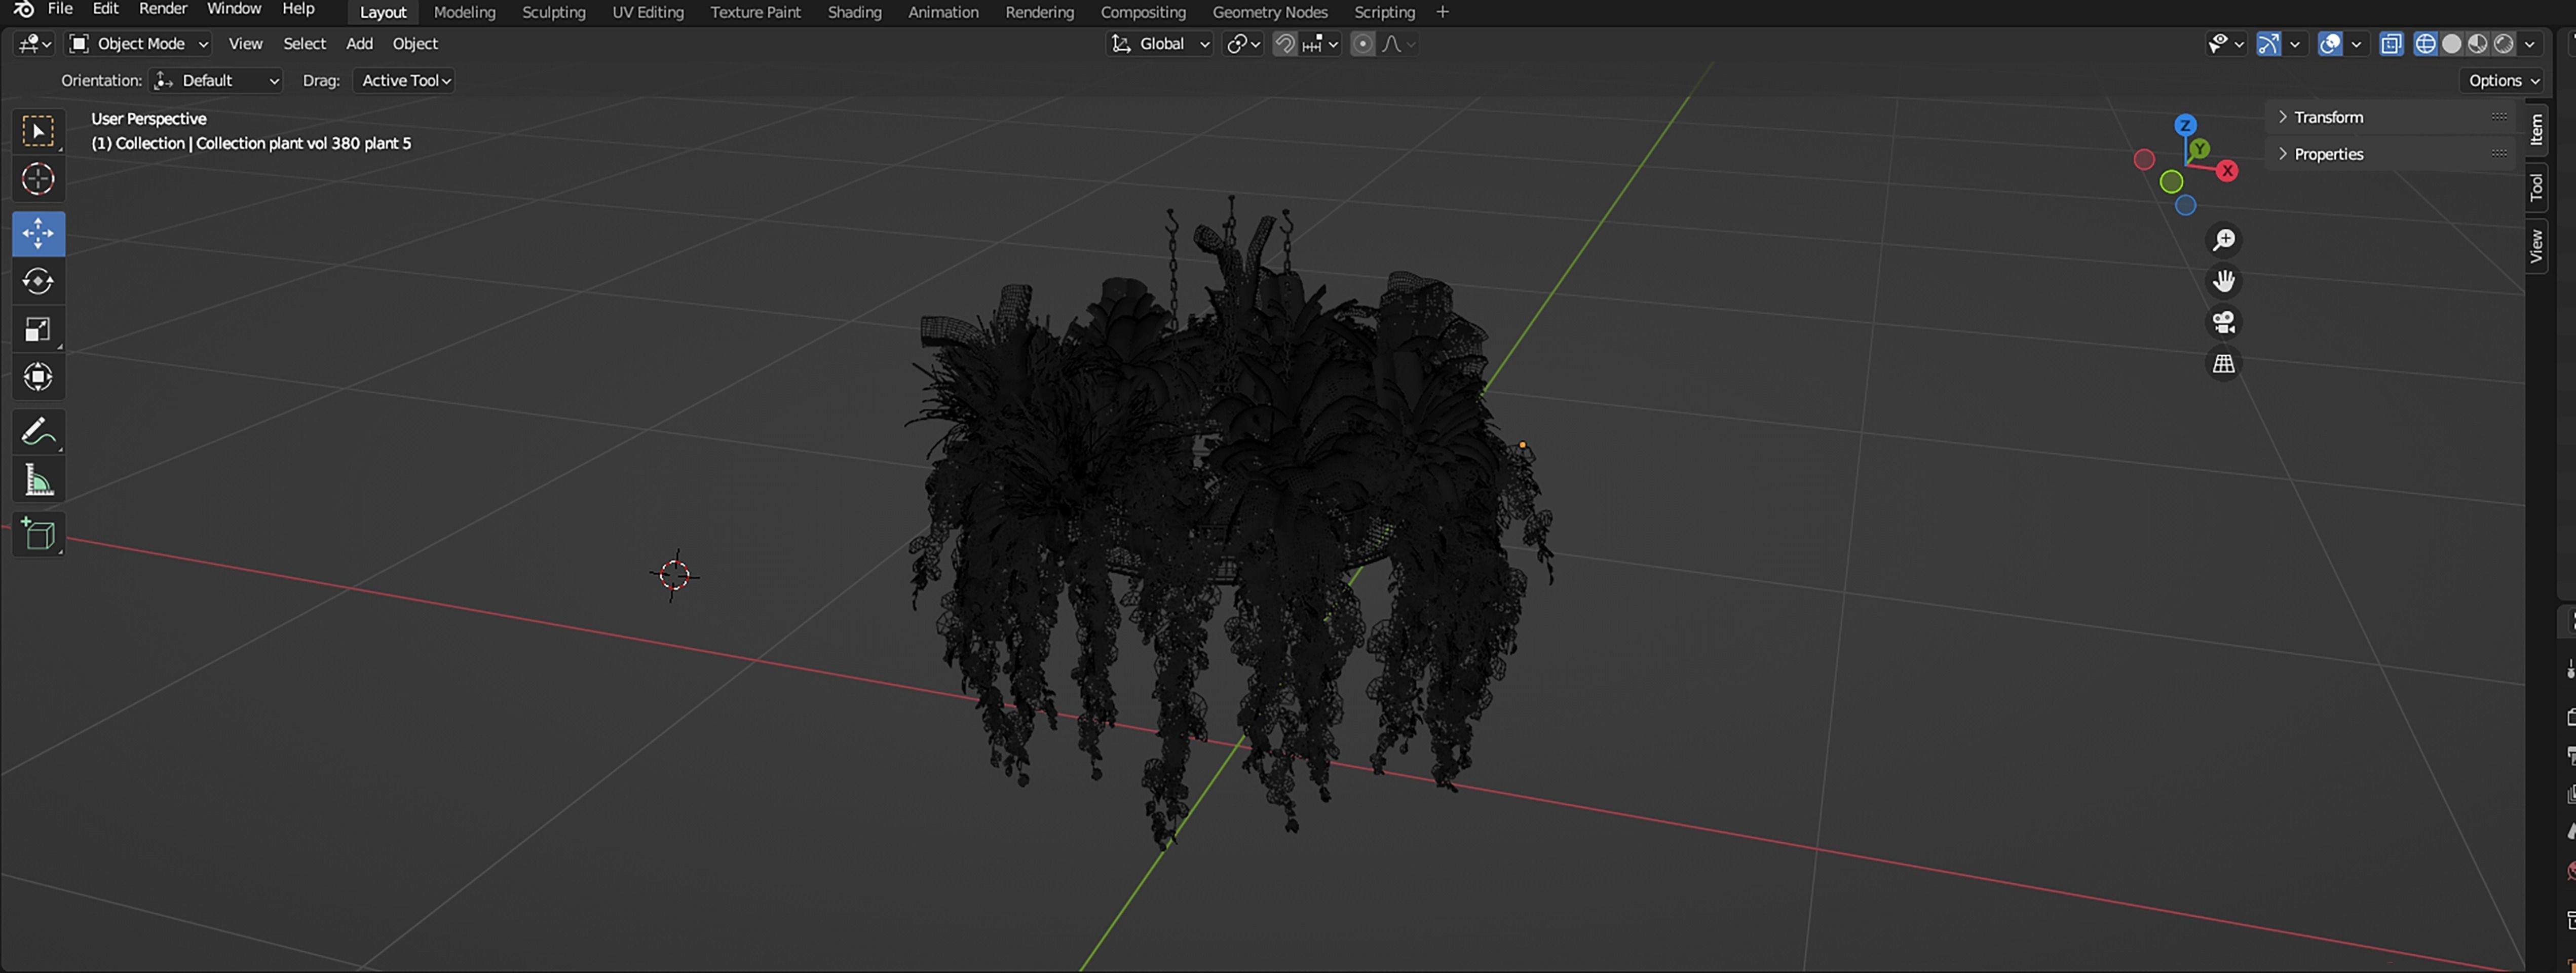The height and width of the screenshot is (973, 2576).
Task: Open transform pivot point menu
Action: click(1243, 44)
